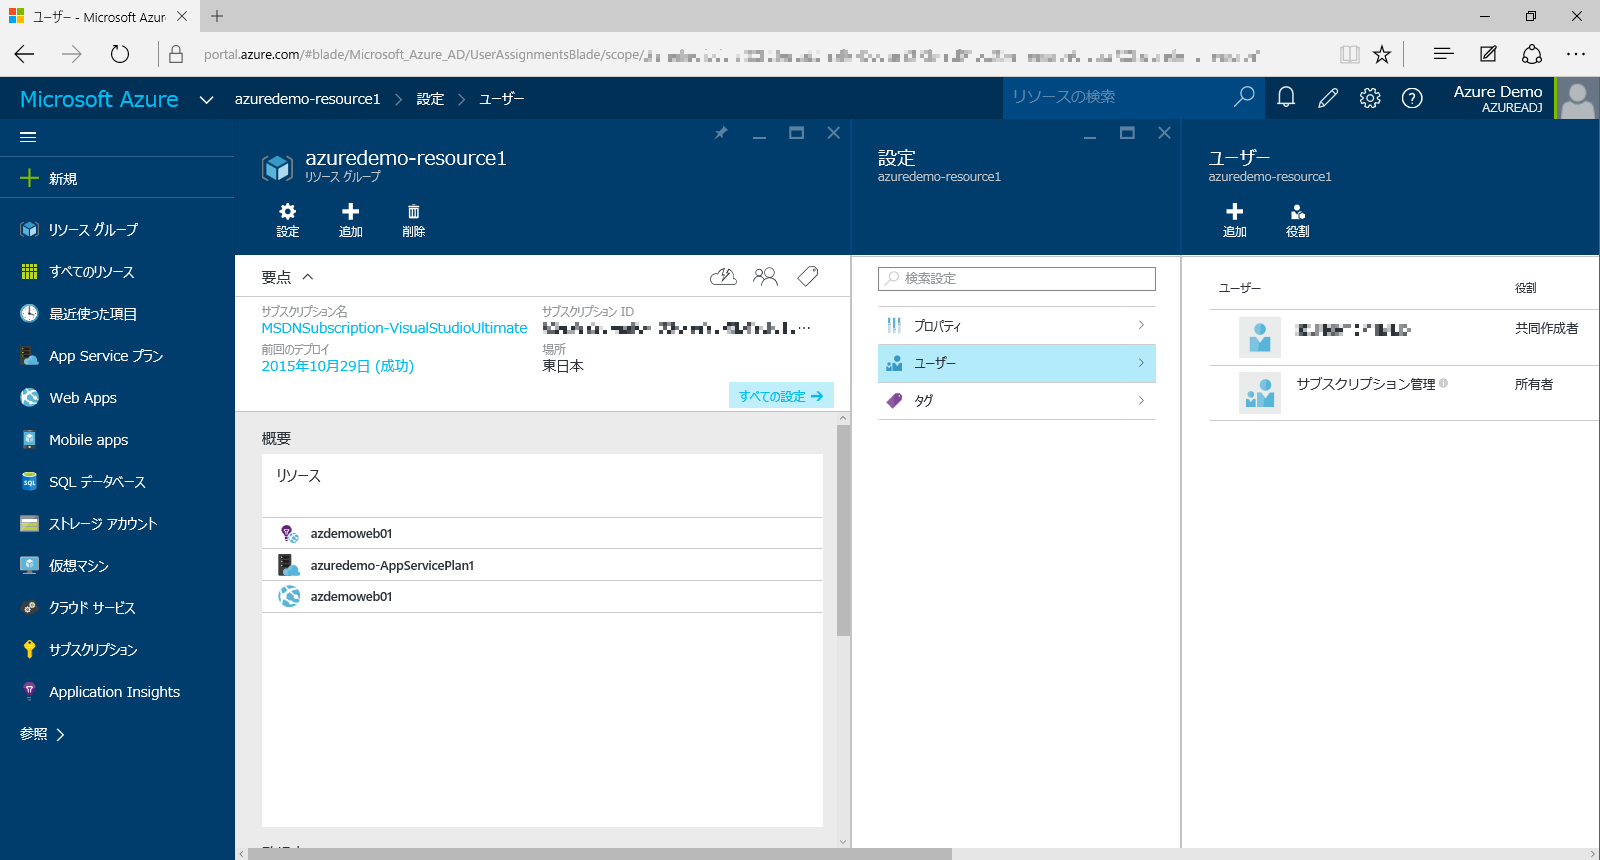This screenshot has width=1600, height=860.
Task: Open App Service プラン in sidebar
Action: click(117, 356)
